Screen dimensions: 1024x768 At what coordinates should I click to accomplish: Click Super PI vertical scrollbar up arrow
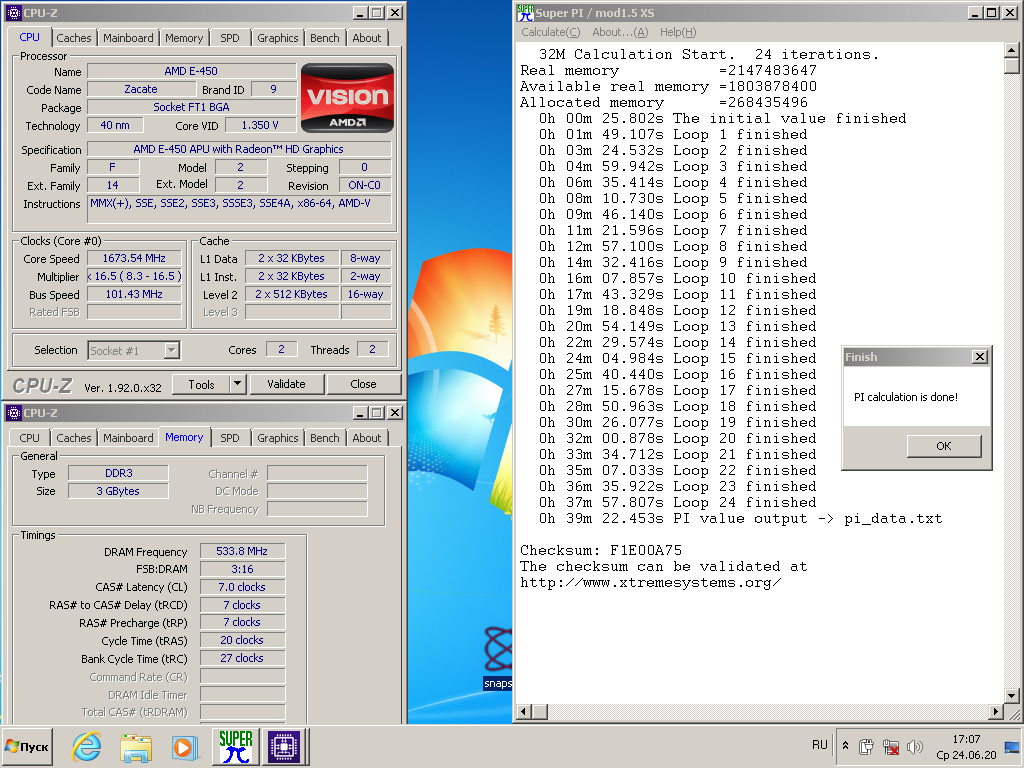[x=1012, y=50]
